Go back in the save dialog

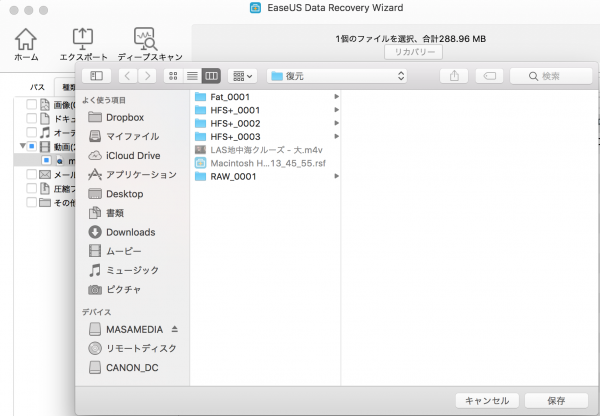[127, 76]
